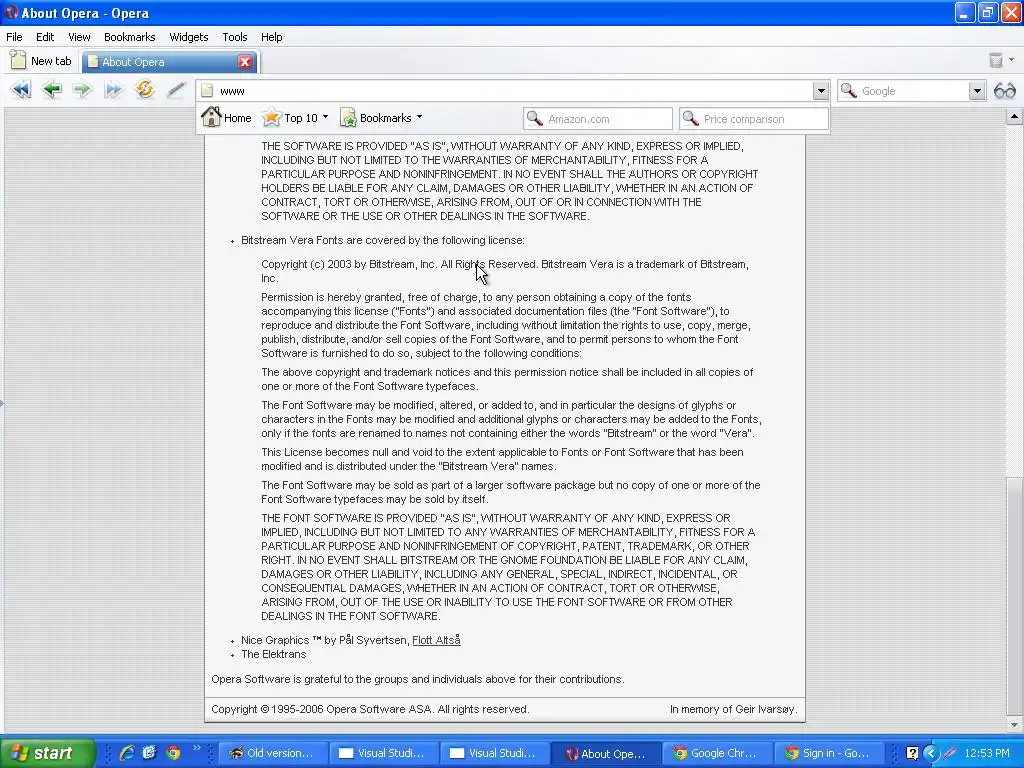
Task: Open the Bookmarks menu
Action: click(129, 37)
